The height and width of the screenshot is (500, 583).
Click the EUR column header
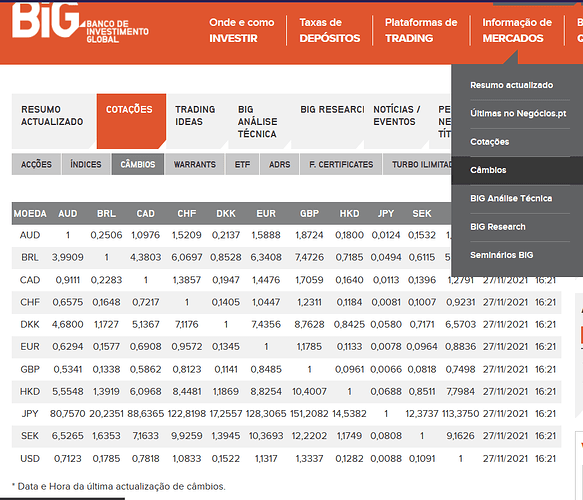pos(266,214)
